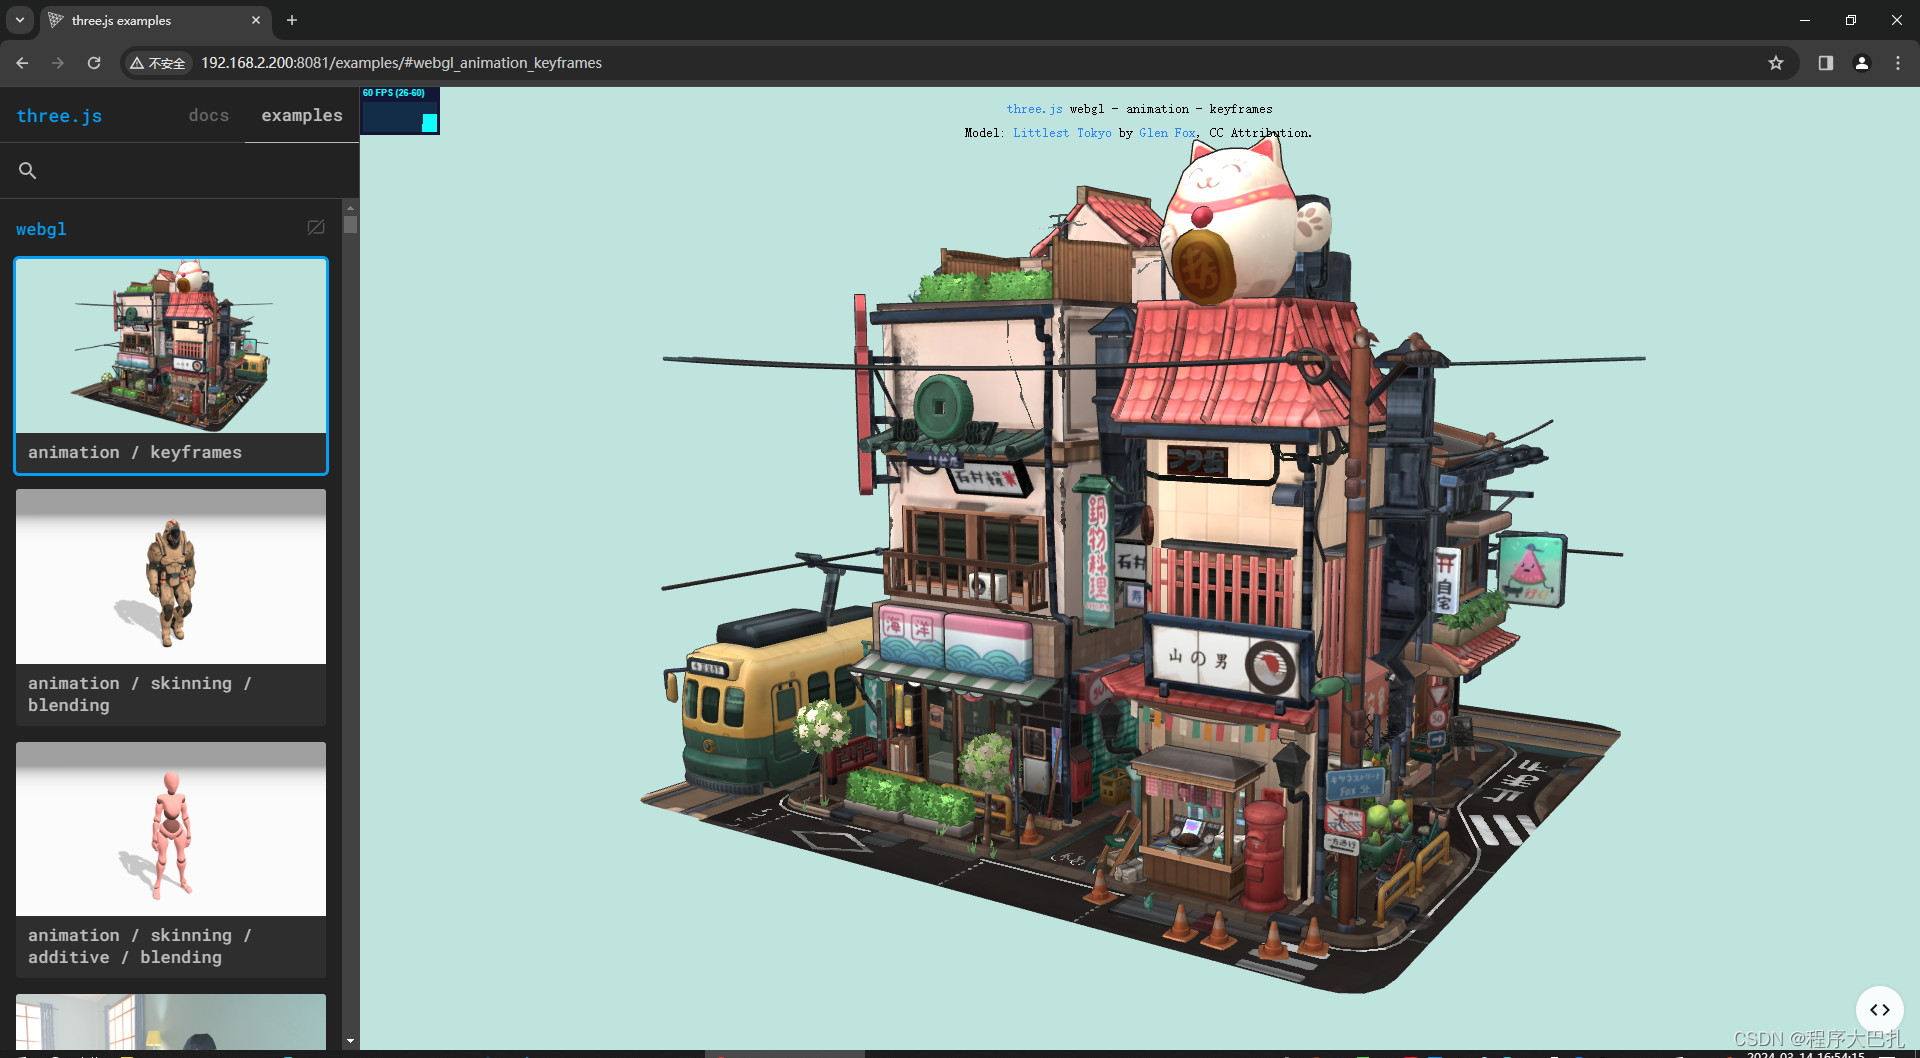Click the browser back arrow
The width and height of the screenshot is (1920, 1058).
click(x=22, y=63)
